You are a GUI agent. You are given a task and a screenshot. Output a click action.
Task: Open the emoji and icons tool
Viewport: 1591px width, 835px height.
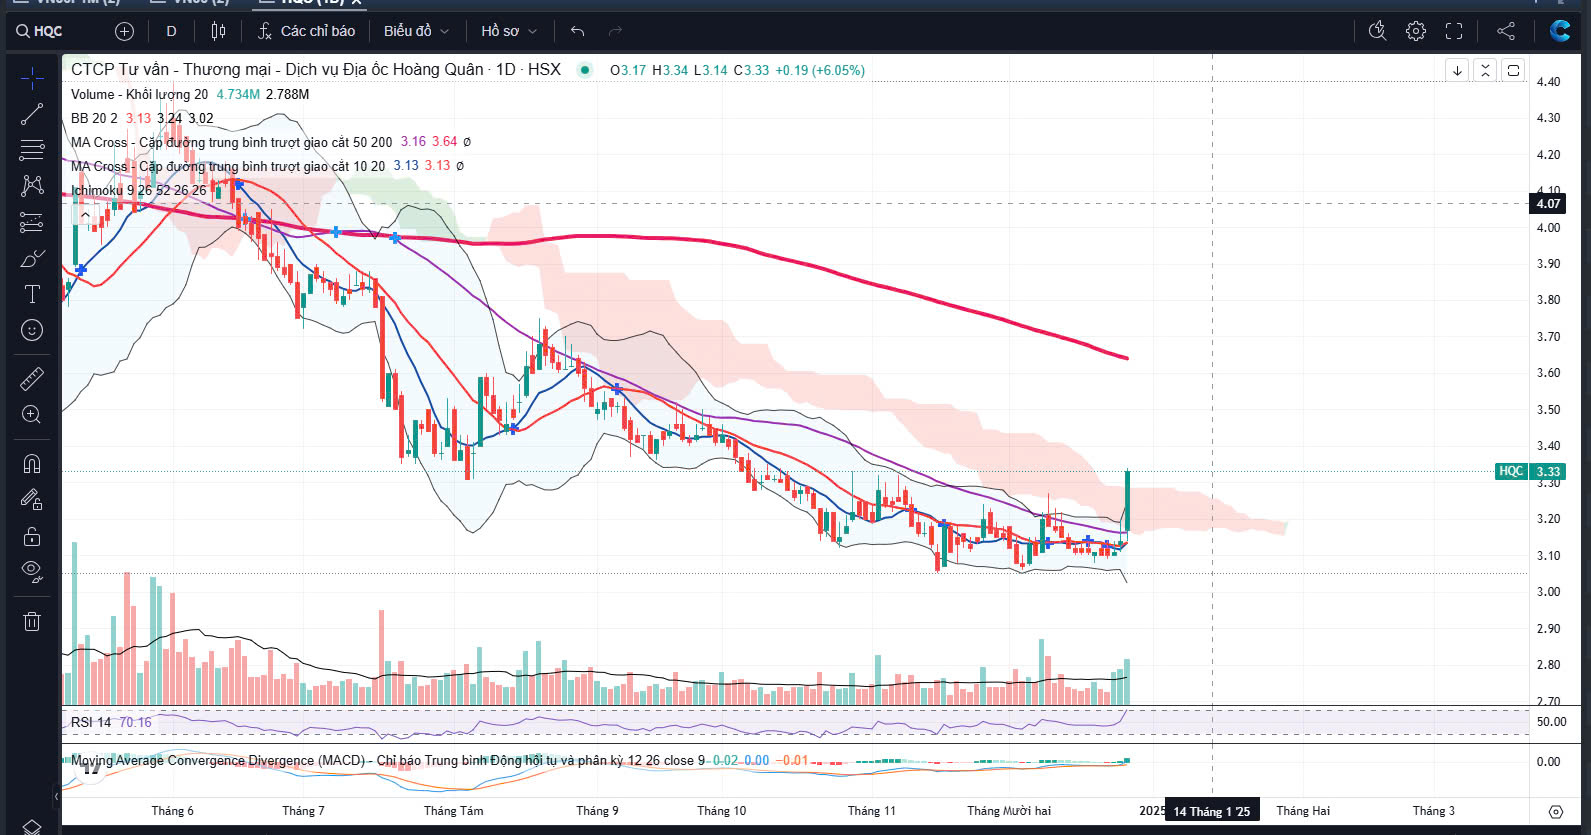(32, 330)
